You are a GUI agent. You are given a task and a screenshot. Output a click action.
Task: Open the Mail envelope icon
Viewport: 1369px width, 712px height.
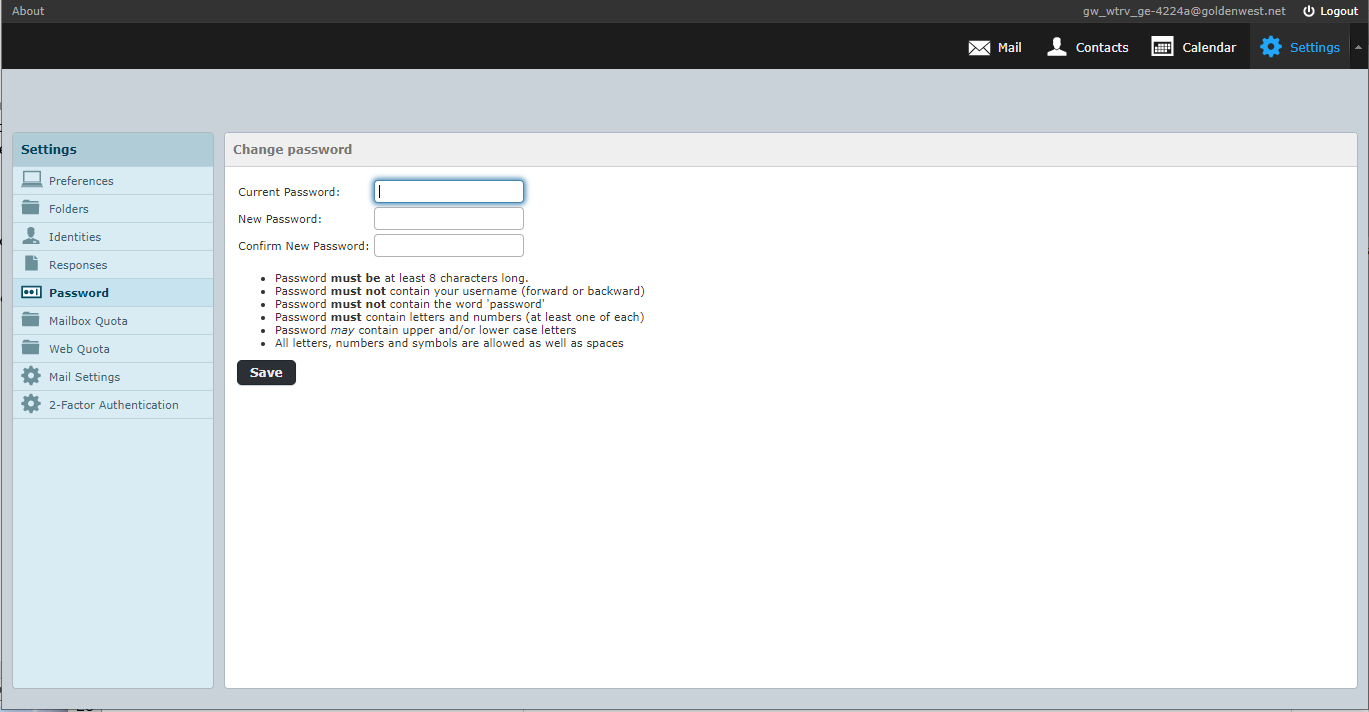[978, 46]
